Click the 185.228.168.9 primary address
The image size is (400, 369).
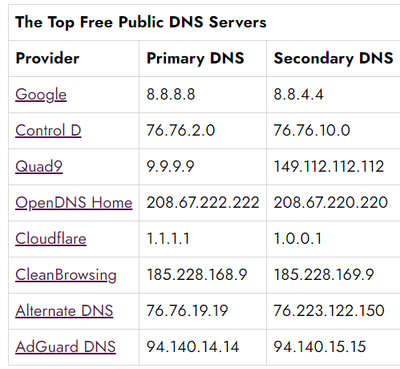197,274
